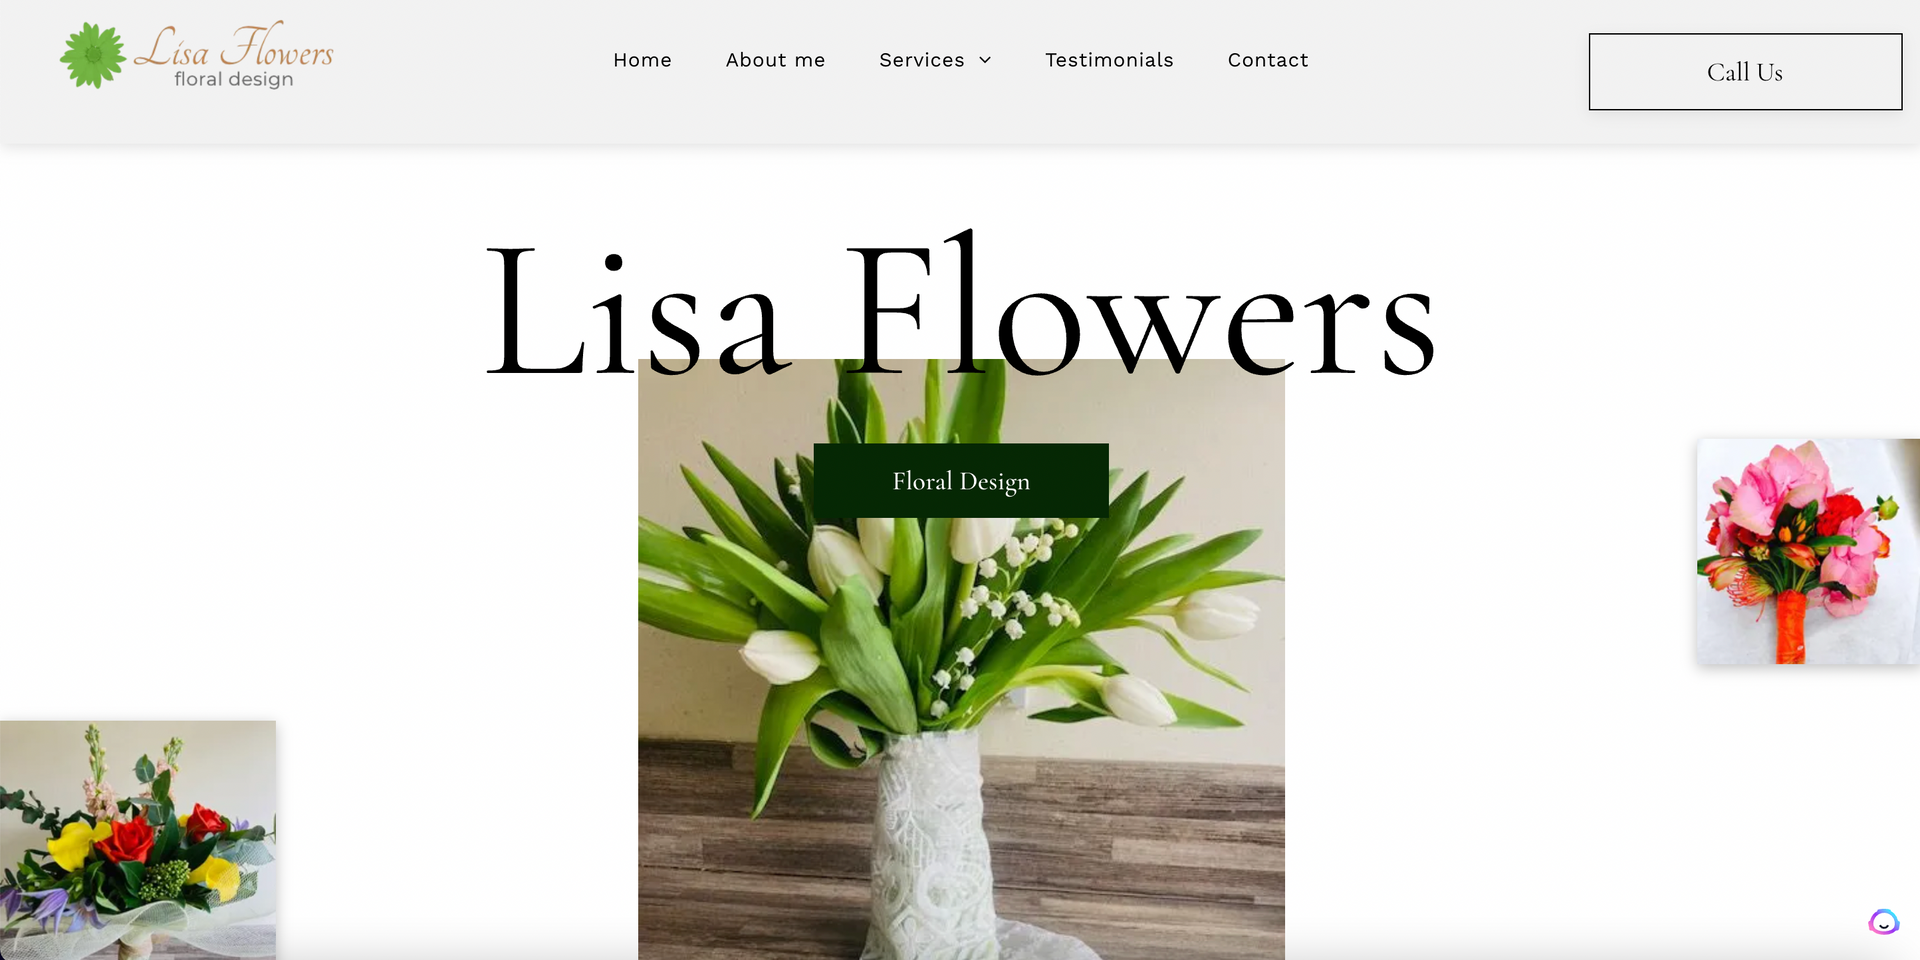This screenshot has width=1920, height=960.
Task: Expand the Services dropdown chevron
Action: (x=985, y=60)
